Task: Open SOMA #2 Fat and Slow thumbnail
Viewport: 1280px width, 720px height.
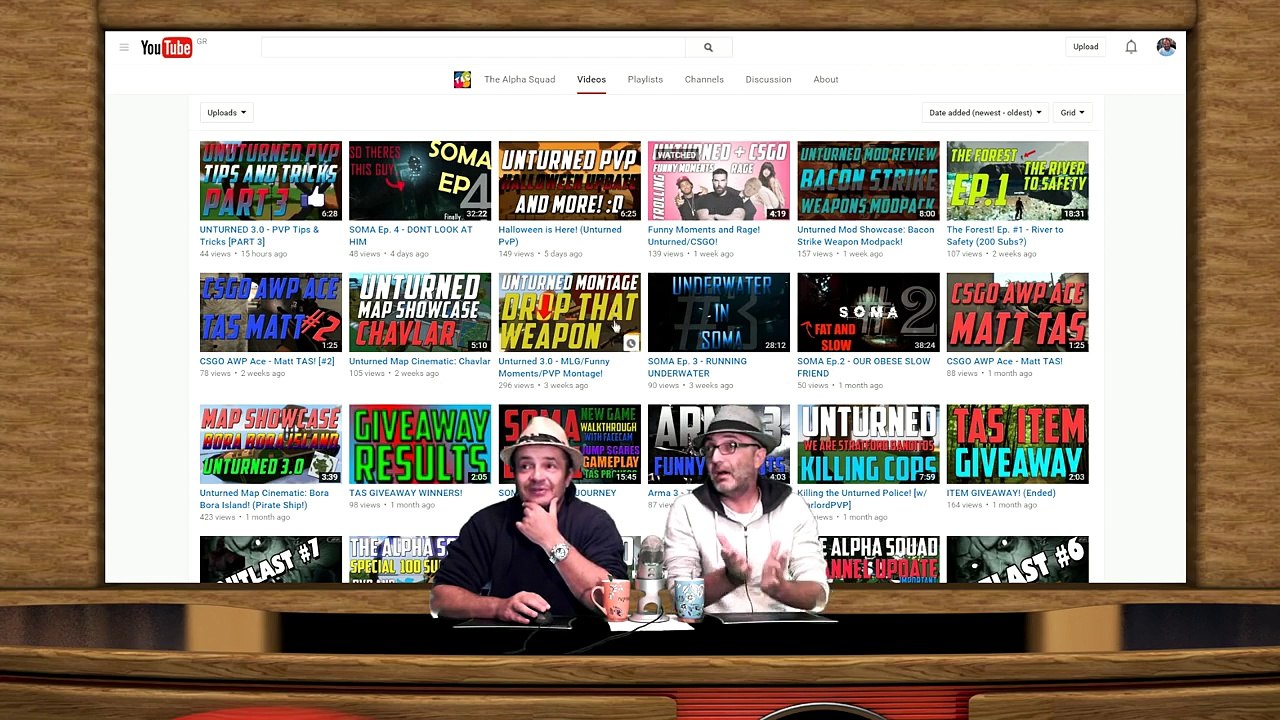Action: pyautogui.click(x=868, y=312)
